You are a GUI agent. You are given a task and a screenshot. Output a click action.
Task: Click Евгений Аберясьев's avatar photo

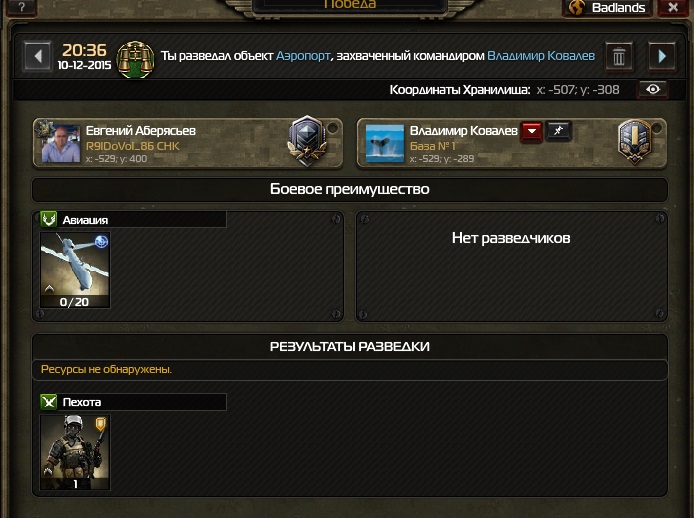pyautogui.click(x=61, y=143)
